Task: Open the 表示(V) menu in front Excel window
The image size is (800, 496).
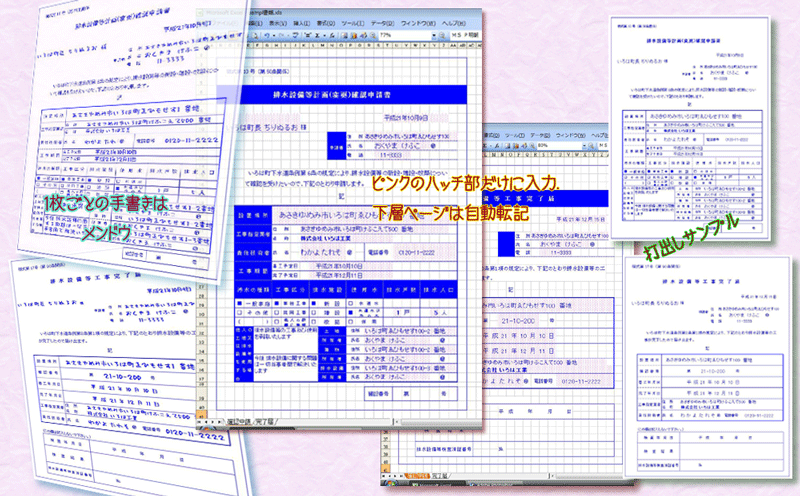Action: tap(278, 23)
